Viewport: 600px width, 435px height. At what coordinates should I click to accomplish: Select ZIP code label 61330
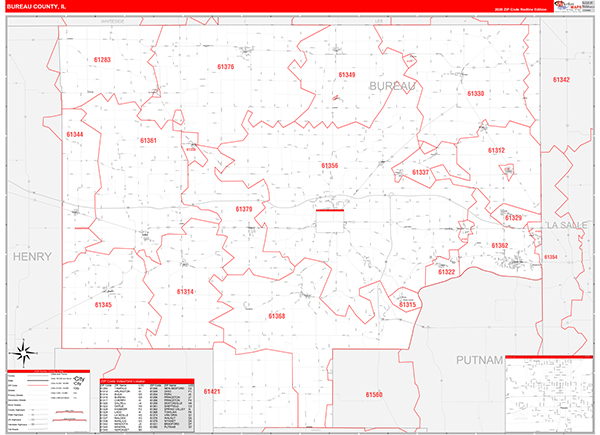click(x=476, y=94)
